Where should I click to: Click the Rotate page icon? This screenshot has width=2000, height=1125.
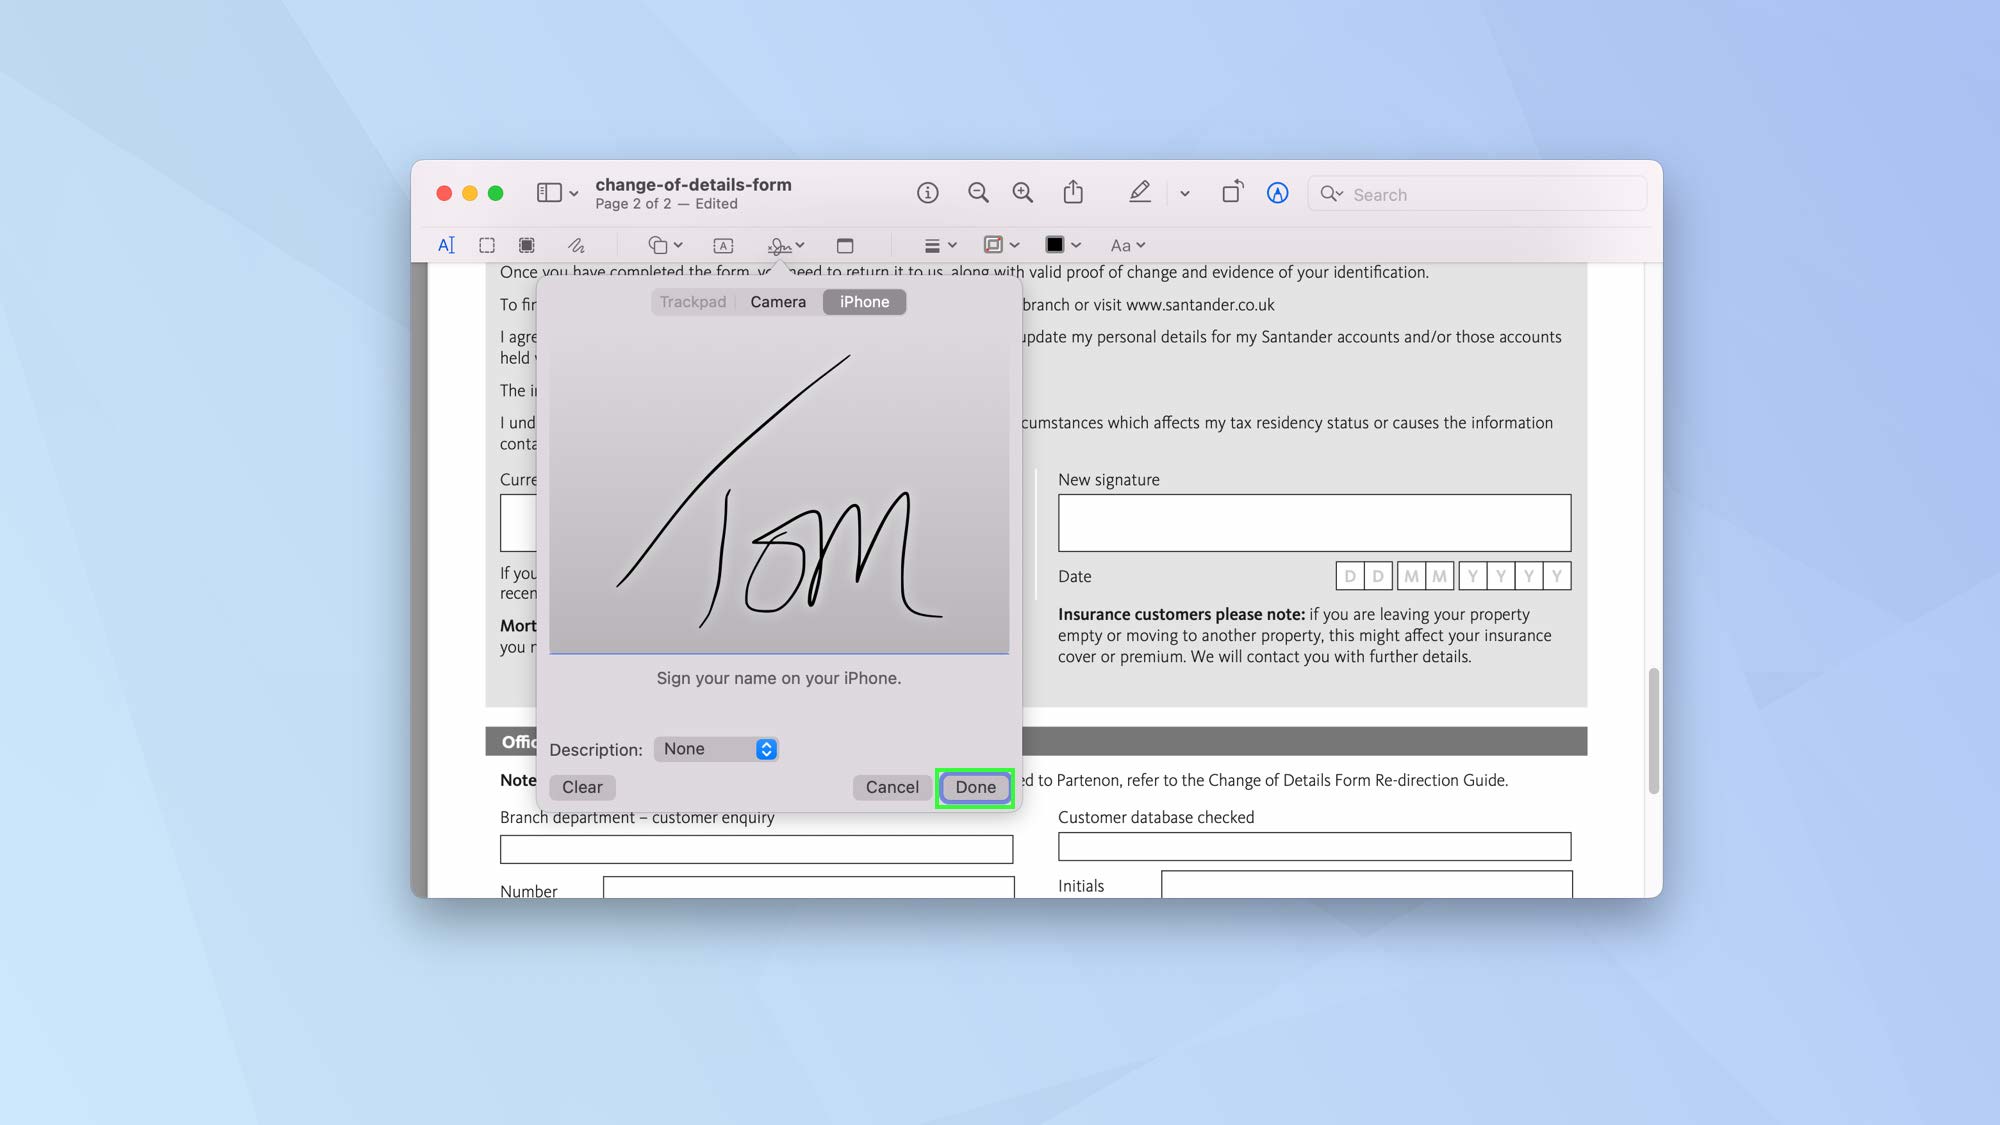click(x=1232, y=192)
